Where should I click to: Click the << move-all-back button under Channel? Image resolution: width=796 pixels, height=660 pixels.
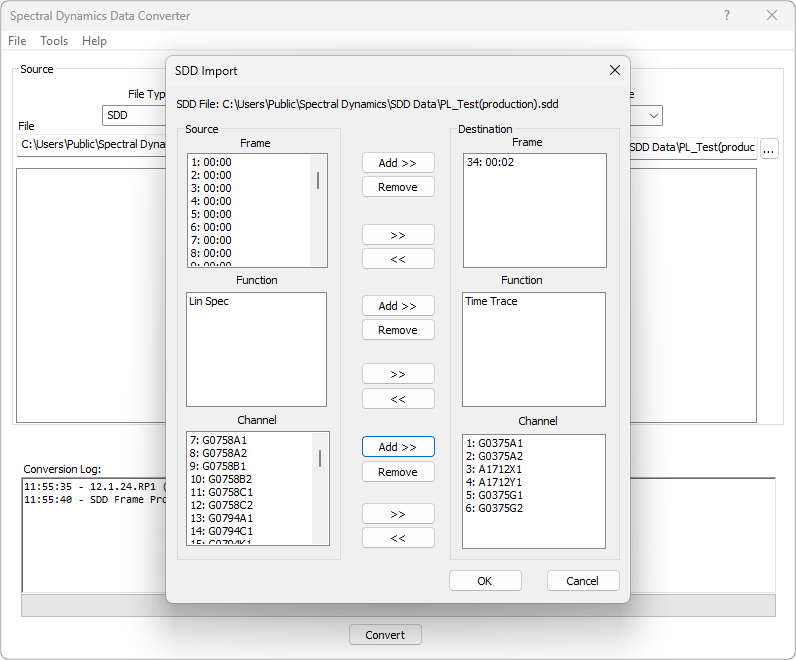coord(398,538)
